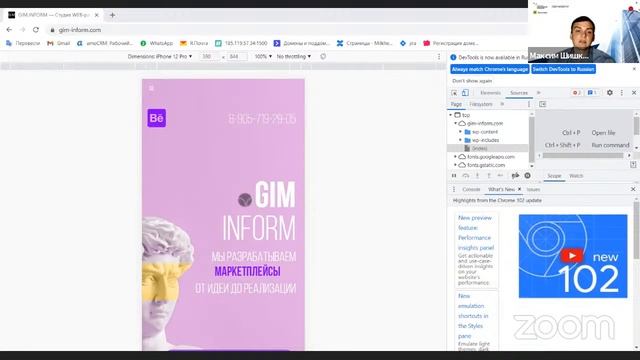Switch to the Console drawer tab
This screenshot has height=360, width=640.
471,189
